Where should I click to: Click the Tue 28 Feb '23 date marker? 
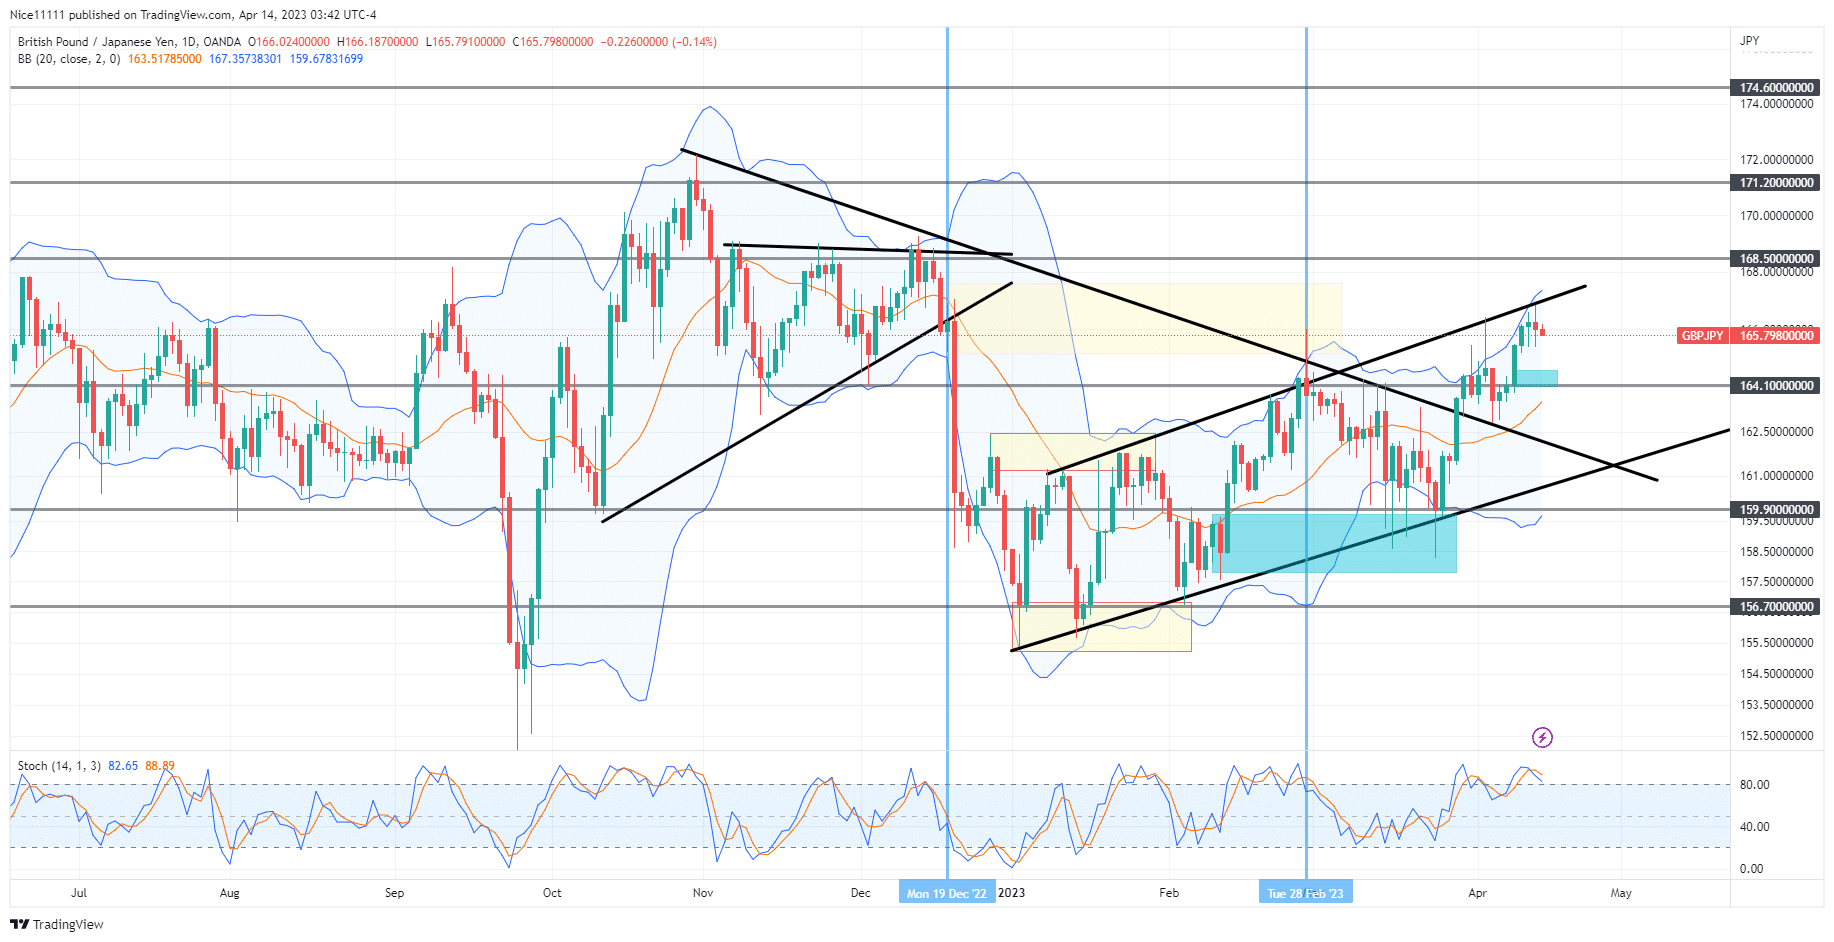1305,893
